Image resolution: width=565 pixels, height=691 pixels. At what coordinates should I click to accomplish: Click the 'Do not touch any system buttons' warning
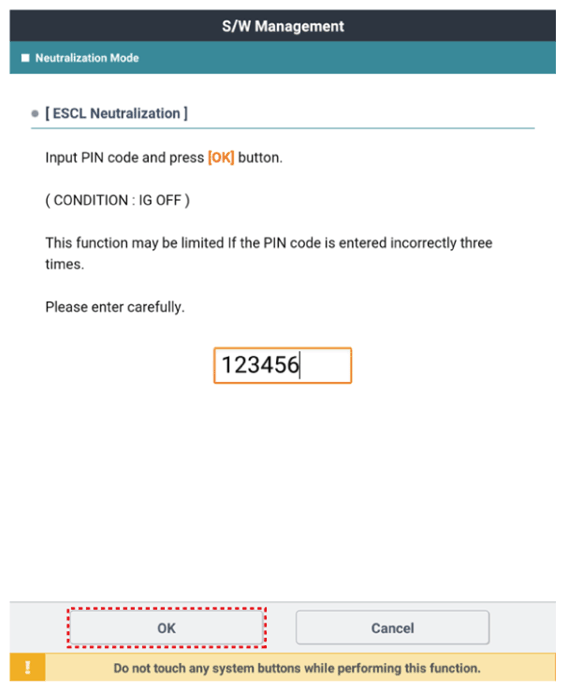tap(297, 668)
